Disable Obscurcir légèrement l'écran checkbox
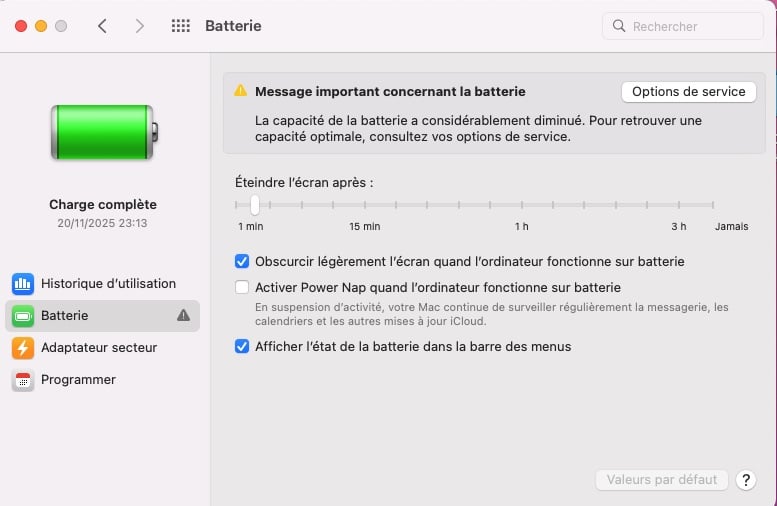Screen dimensions: 777x506 241,262
